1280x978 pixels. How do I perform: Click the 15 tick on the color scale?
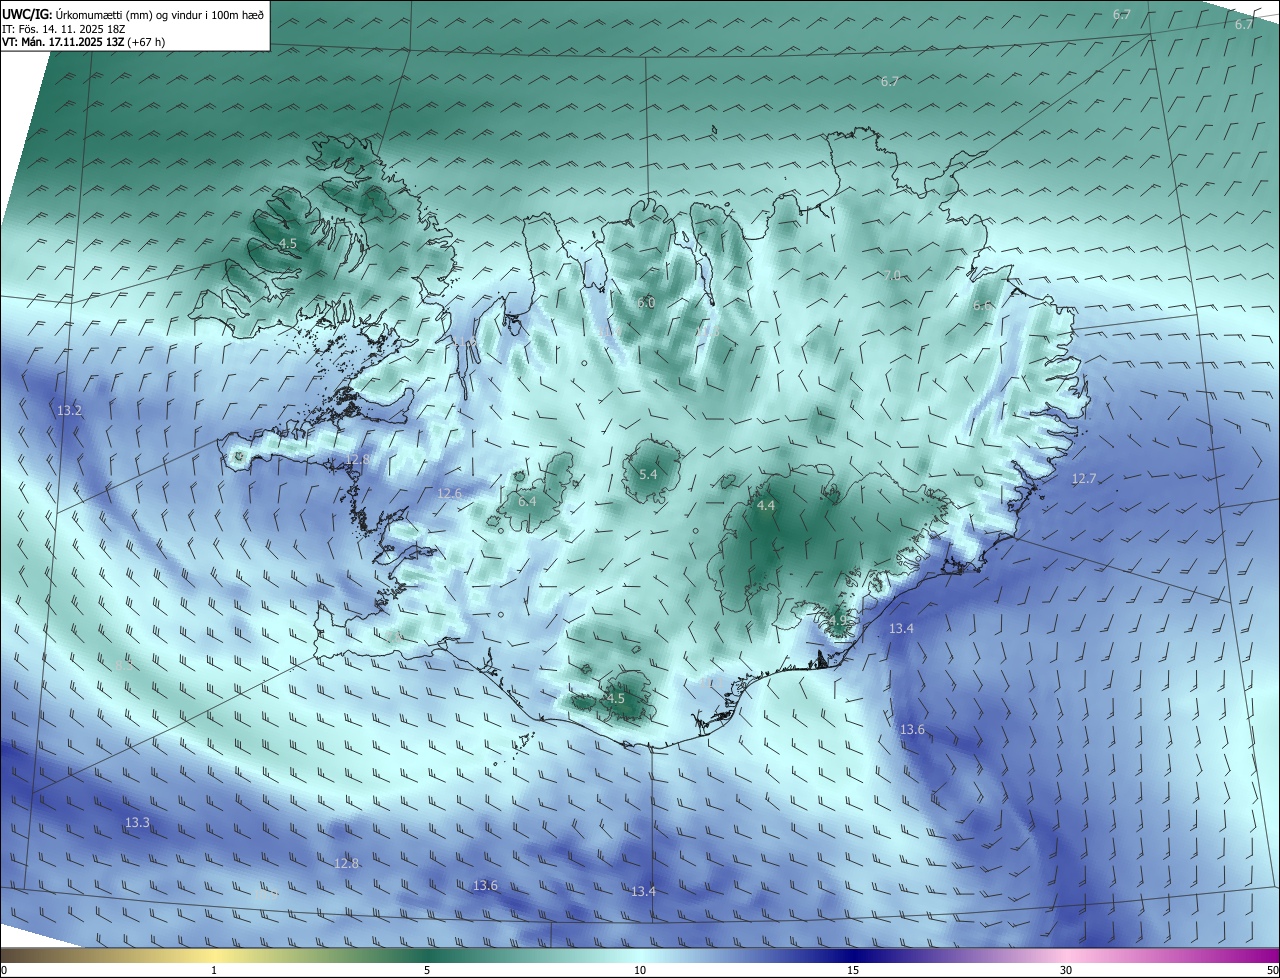tap(853, 970)
